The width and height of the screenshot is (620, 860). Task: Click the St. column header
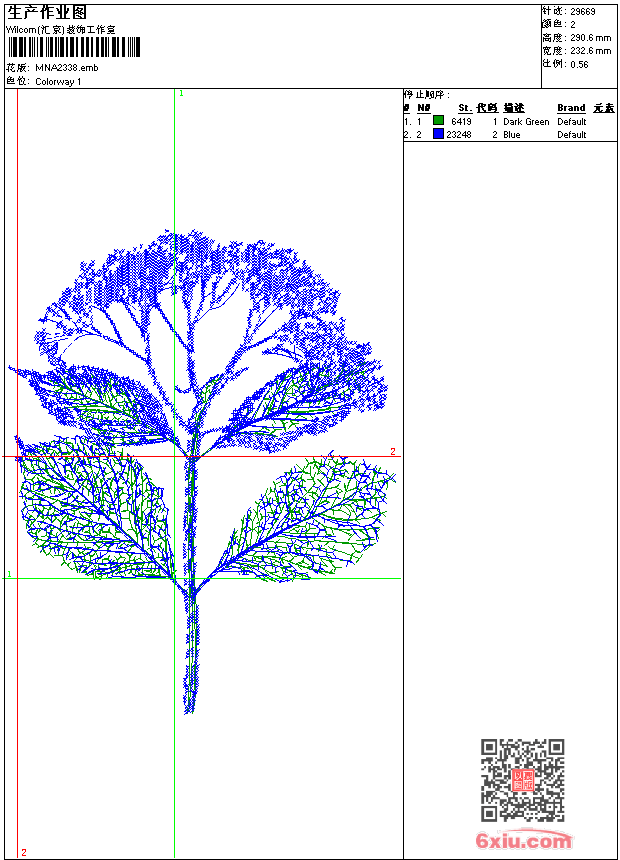[x=465, y=108]
